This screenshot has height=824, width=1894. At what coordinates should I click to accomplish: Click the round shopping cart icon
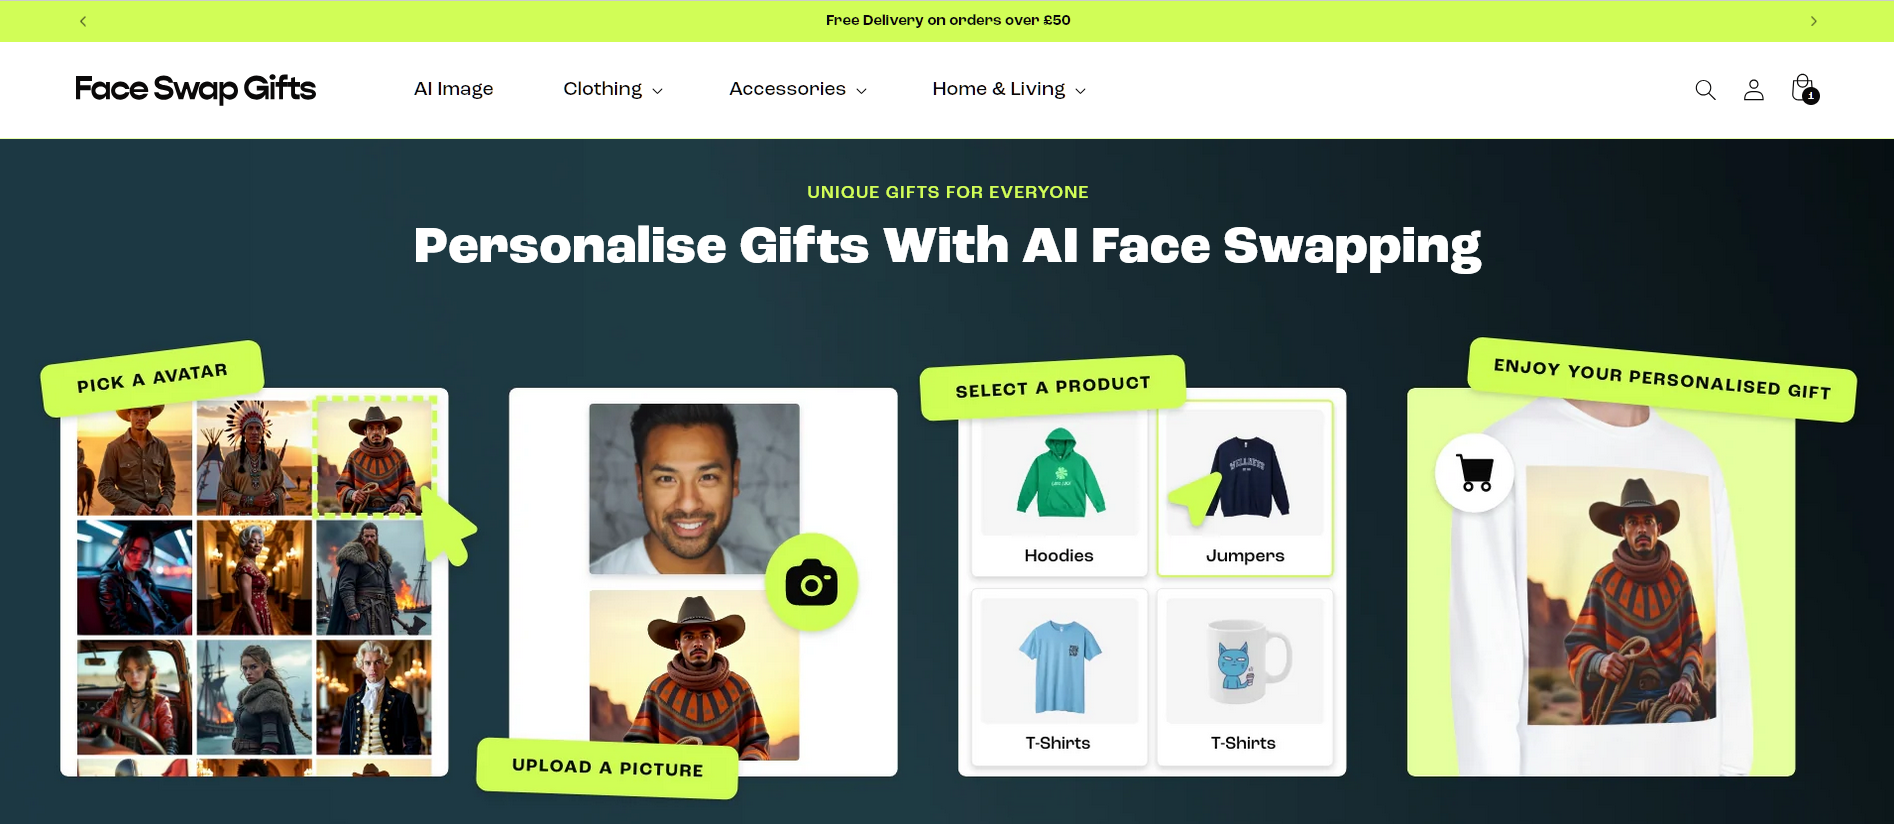(x=1474, y=472)
